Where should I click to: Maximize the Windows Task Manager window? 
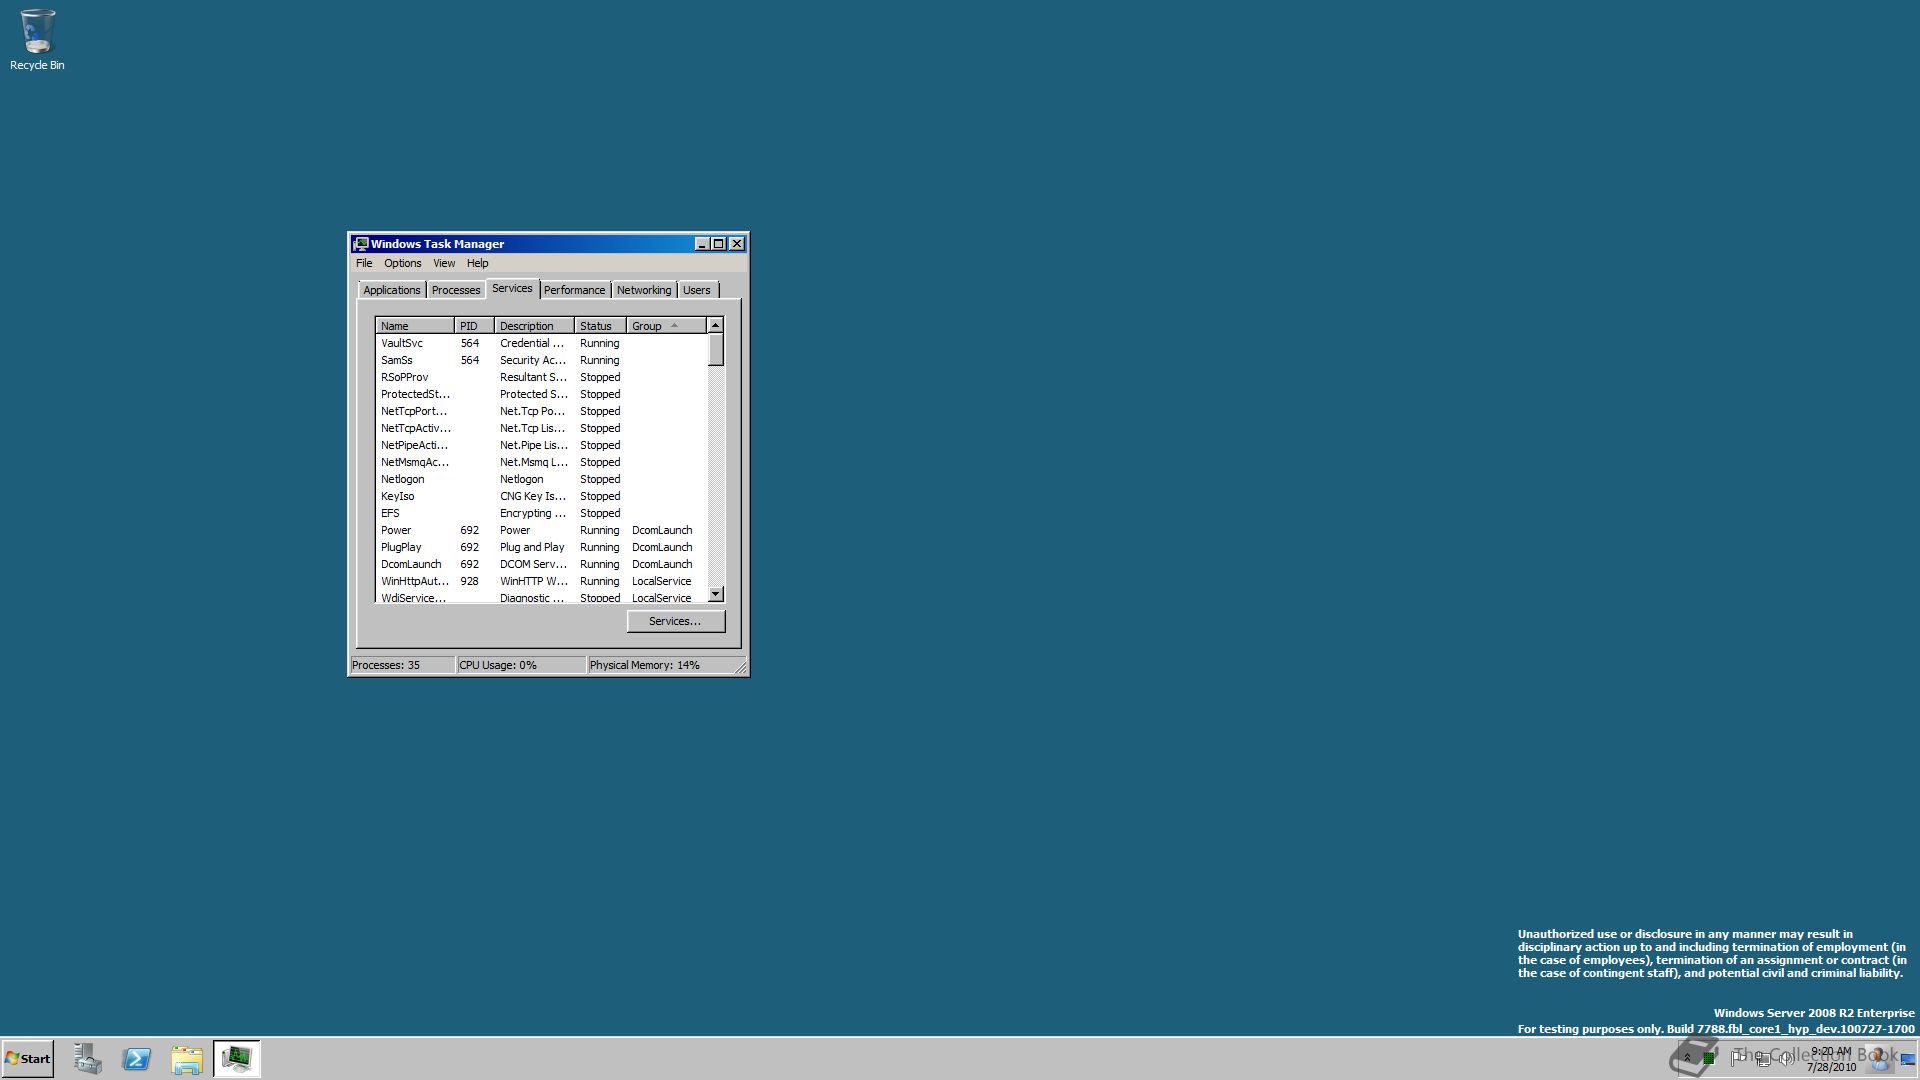coord(719,243)
